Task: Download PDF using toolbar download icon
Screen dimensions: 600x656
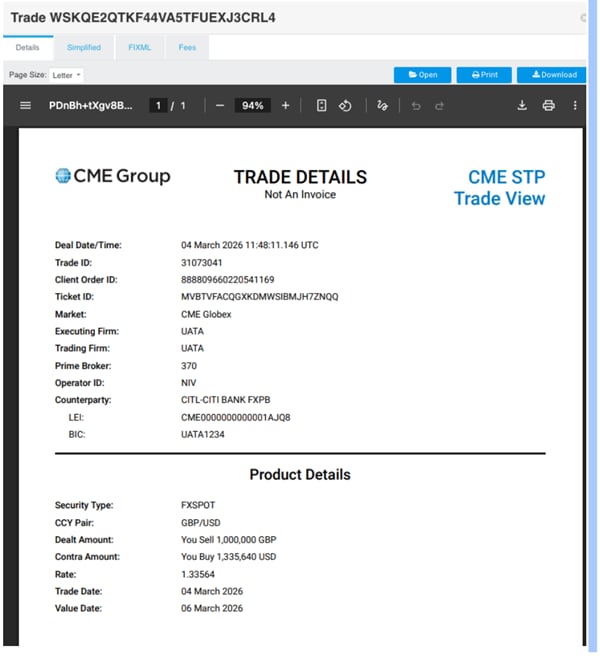Action: point(522,105)
